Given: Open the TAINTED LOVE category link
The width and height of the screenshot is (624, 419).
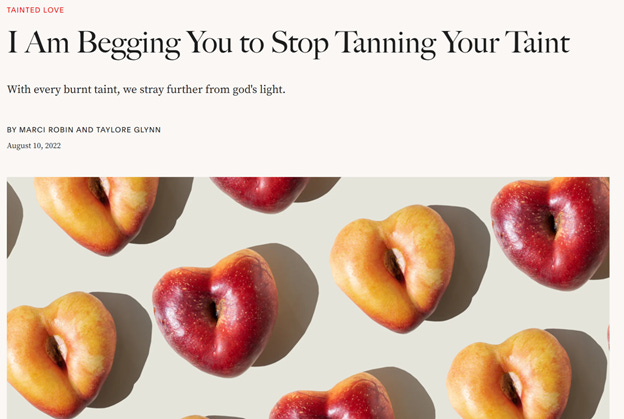Looking at the screenshot, I should pos(35,10).
